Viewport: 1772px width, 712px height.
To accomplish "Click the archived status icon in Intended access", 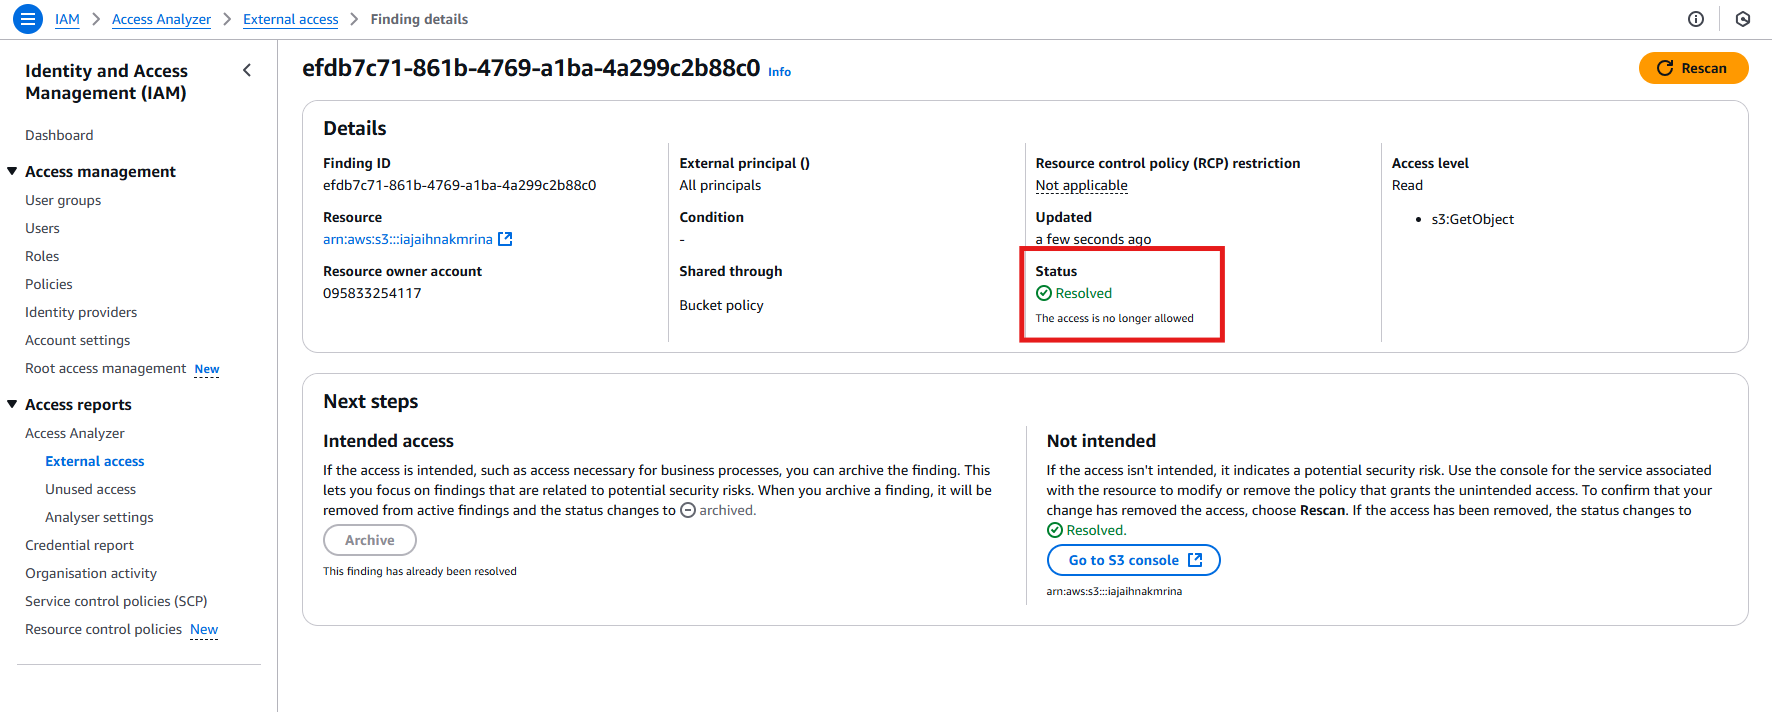I will (x=688, y=510).
